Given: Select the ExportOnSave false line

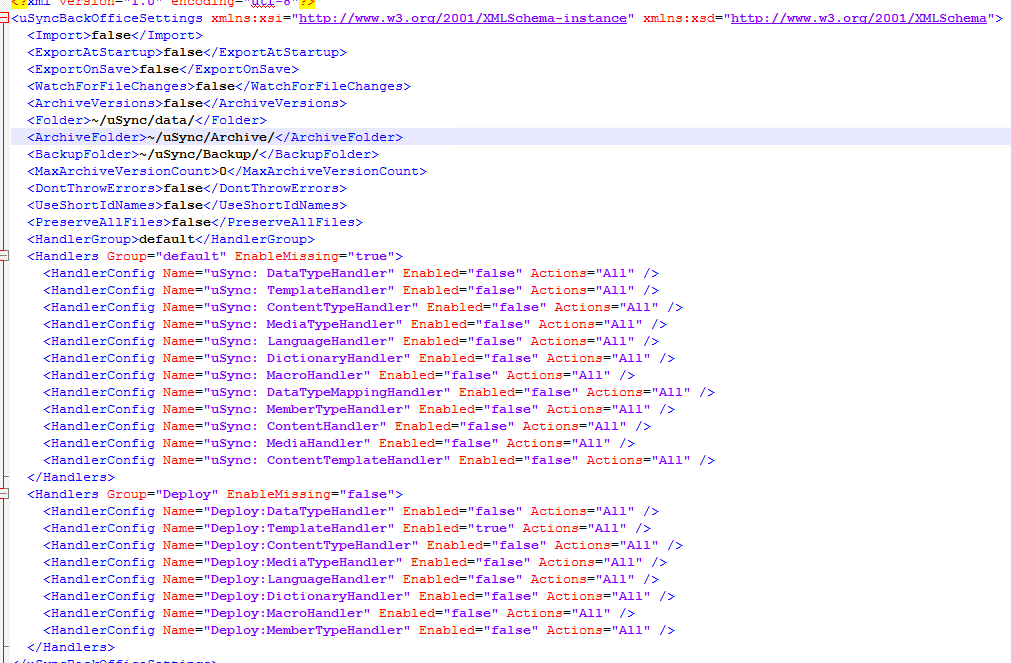Looking at the screenshot, I should (163, 69).
